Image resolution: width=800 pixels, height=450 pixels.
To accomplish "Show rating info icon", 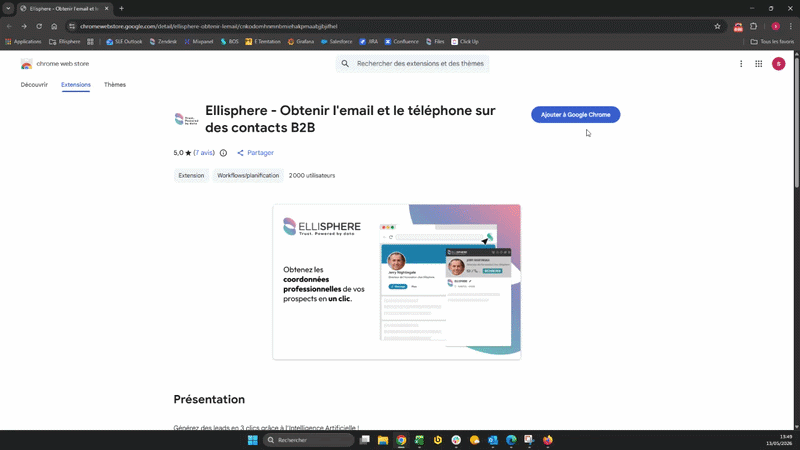I will pyautogui.click(x=223, y=153).
